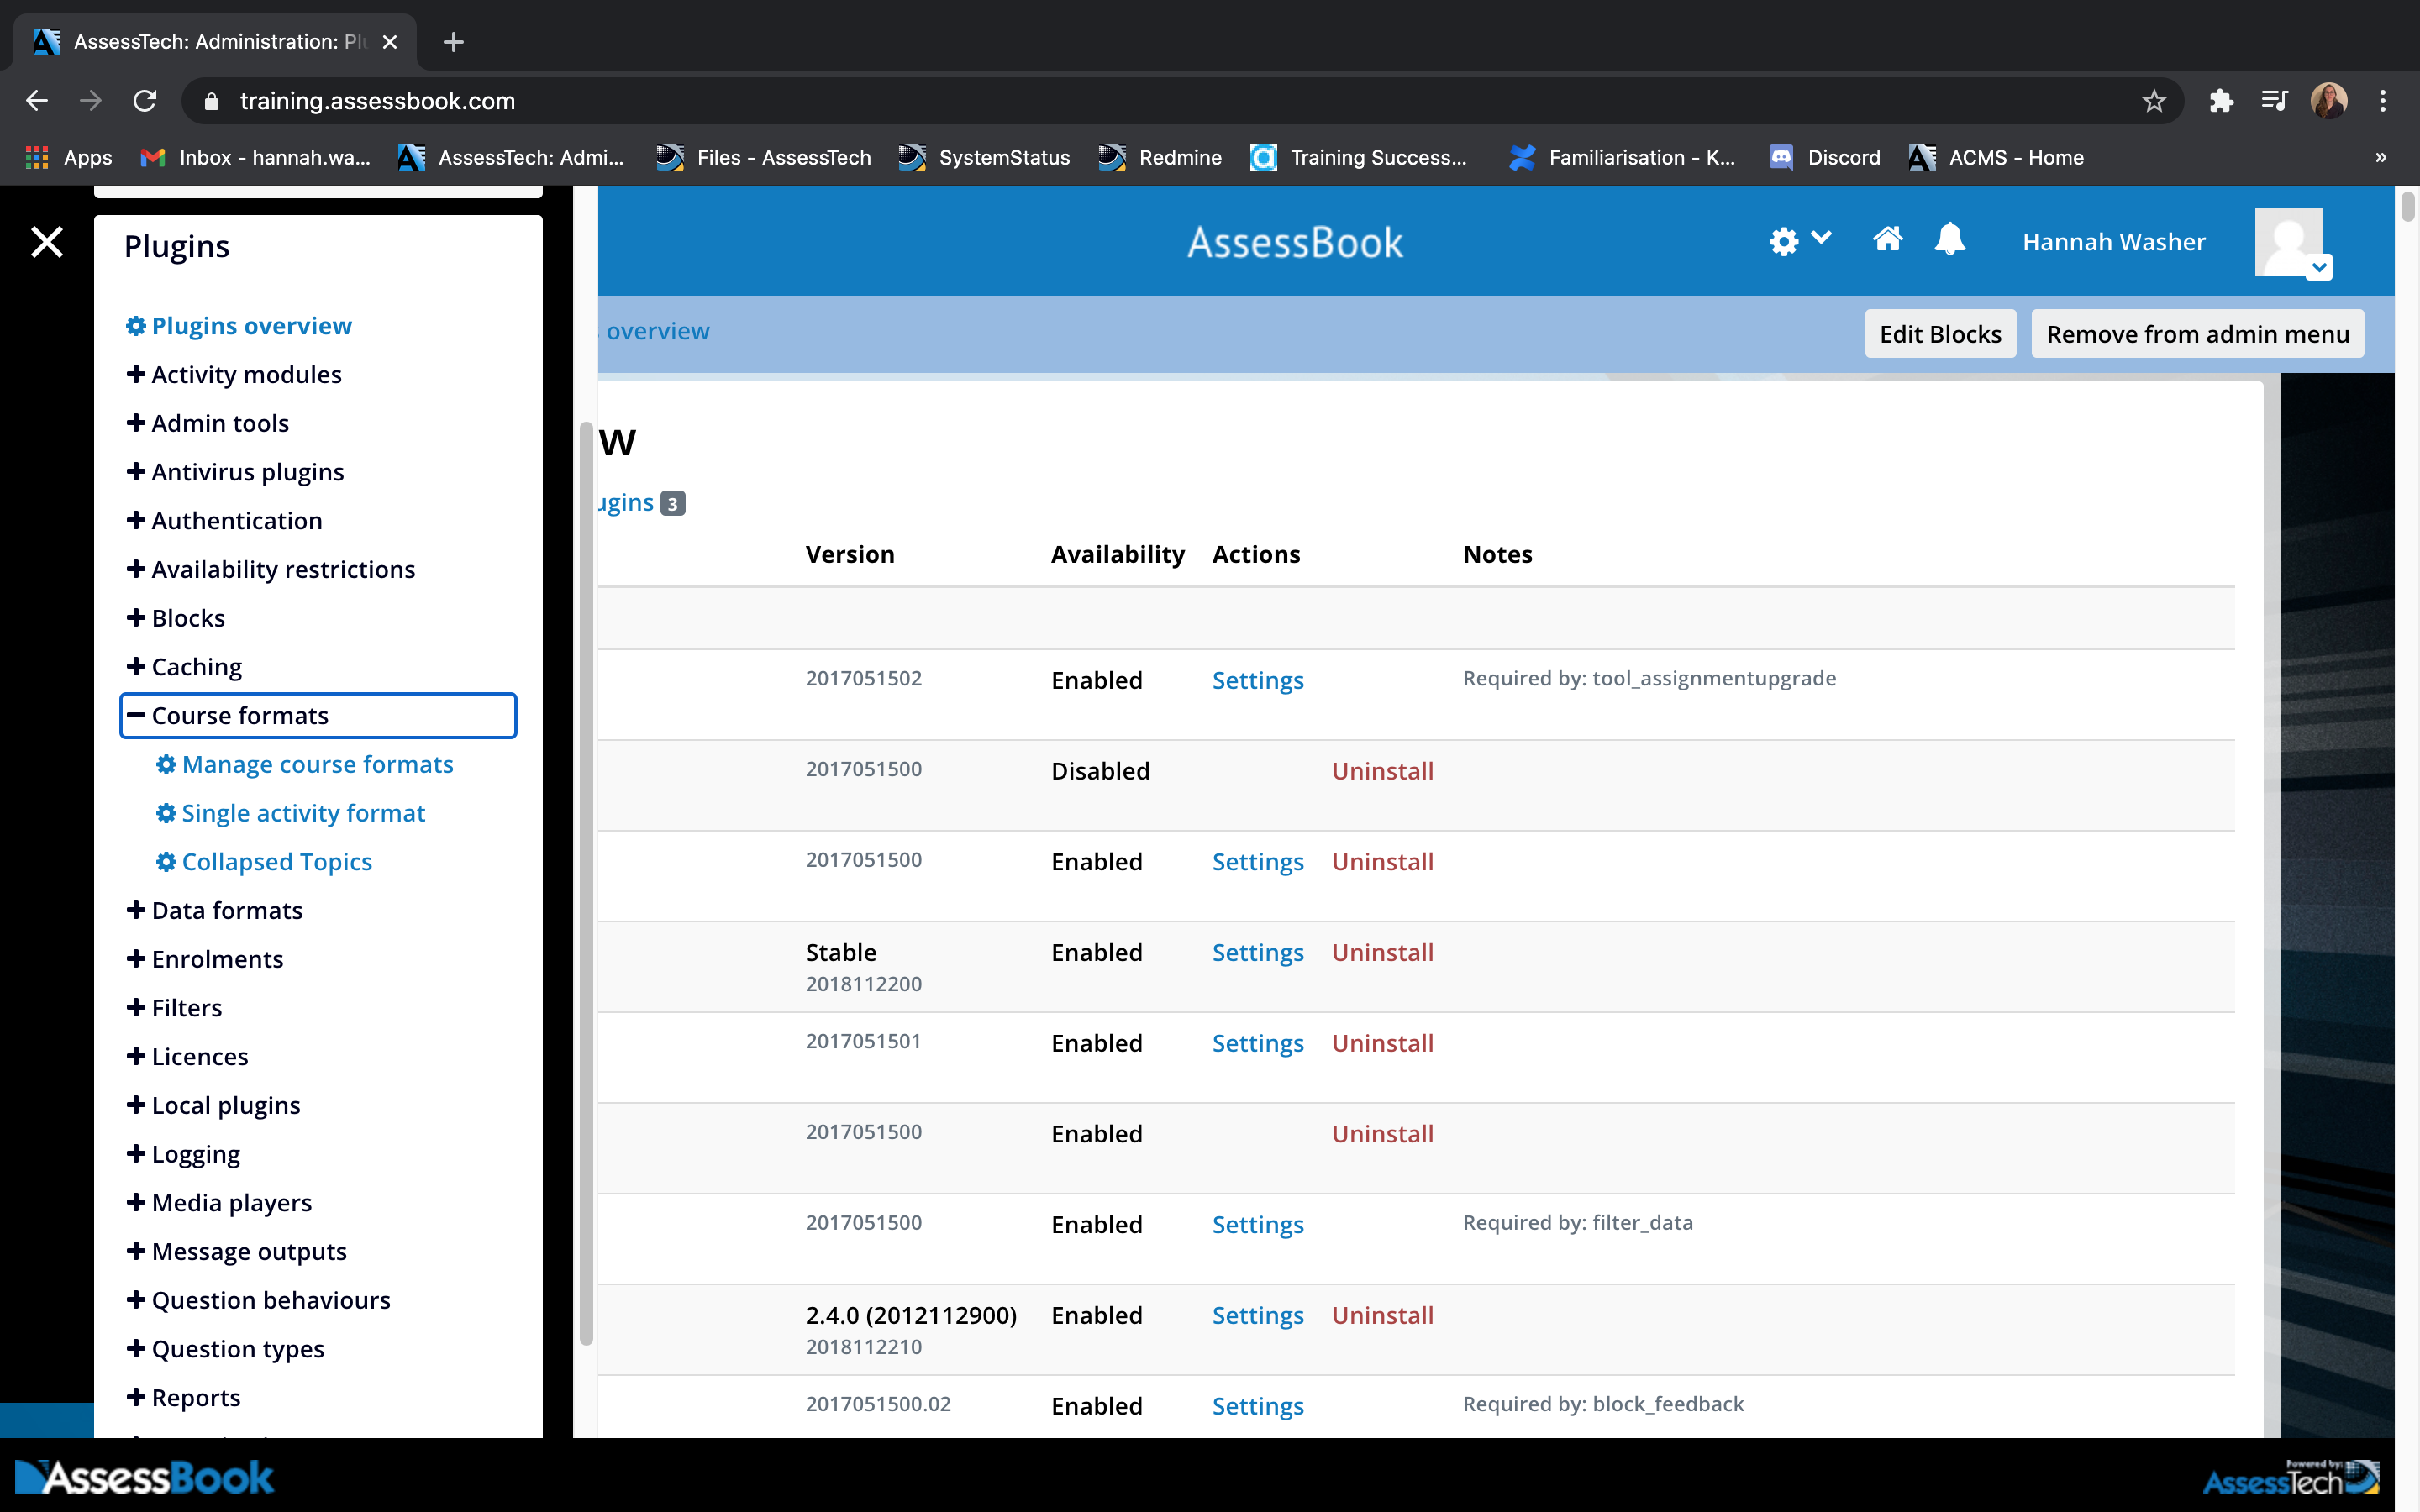This screenshot has height=1512, width=2420.
Task: Open Settings for version 2017051502 row
Action: (x=1257, y=681)
